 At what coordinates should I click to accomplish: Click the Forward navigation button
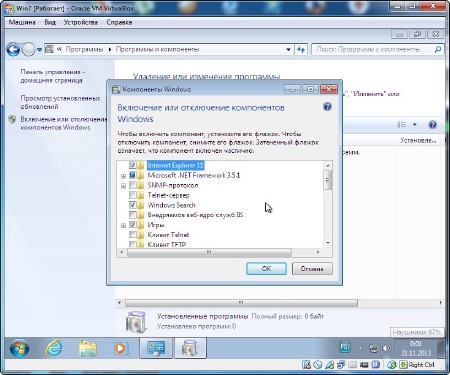coord(28,50)
